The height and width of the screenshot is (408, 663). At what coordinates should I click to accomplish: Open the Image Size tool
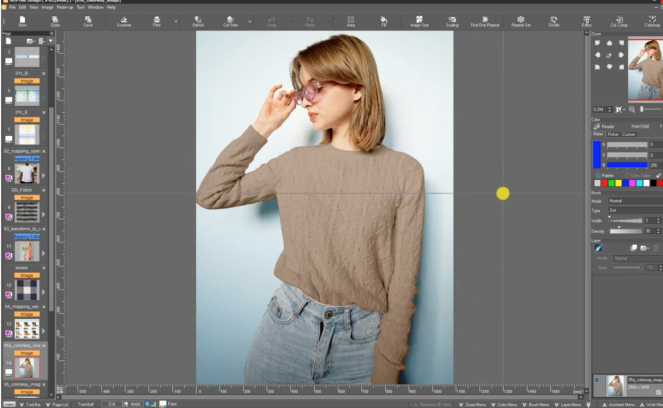point(419,22)
